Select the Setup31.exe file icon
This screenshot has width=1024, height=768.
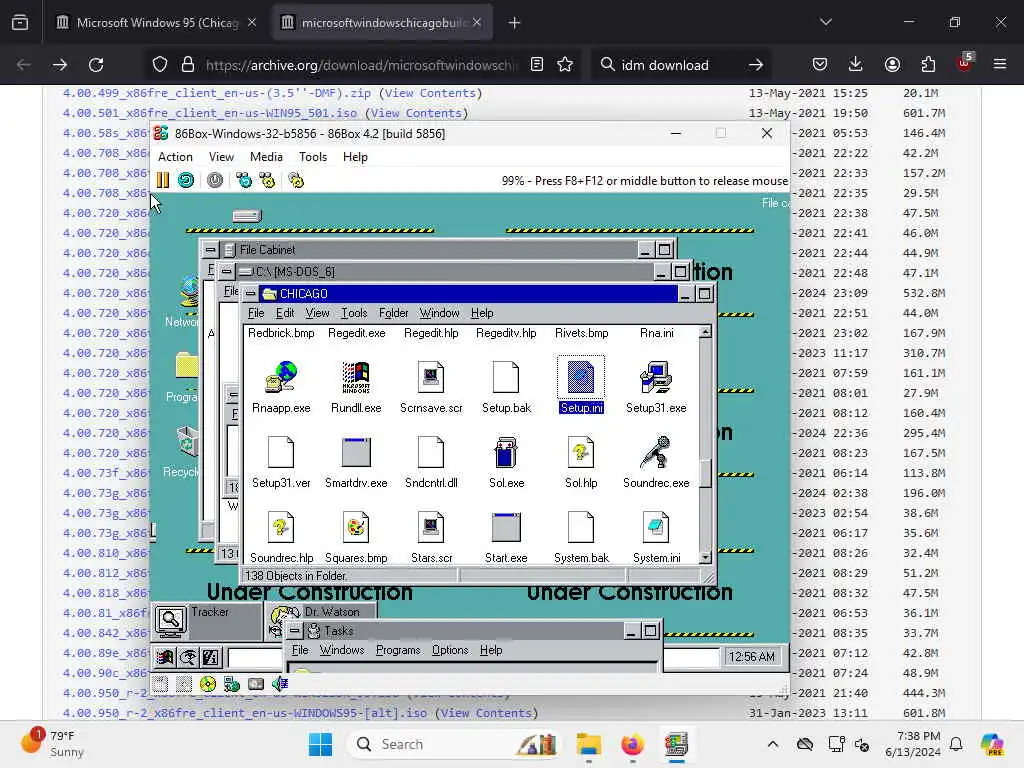click(656, 377)
